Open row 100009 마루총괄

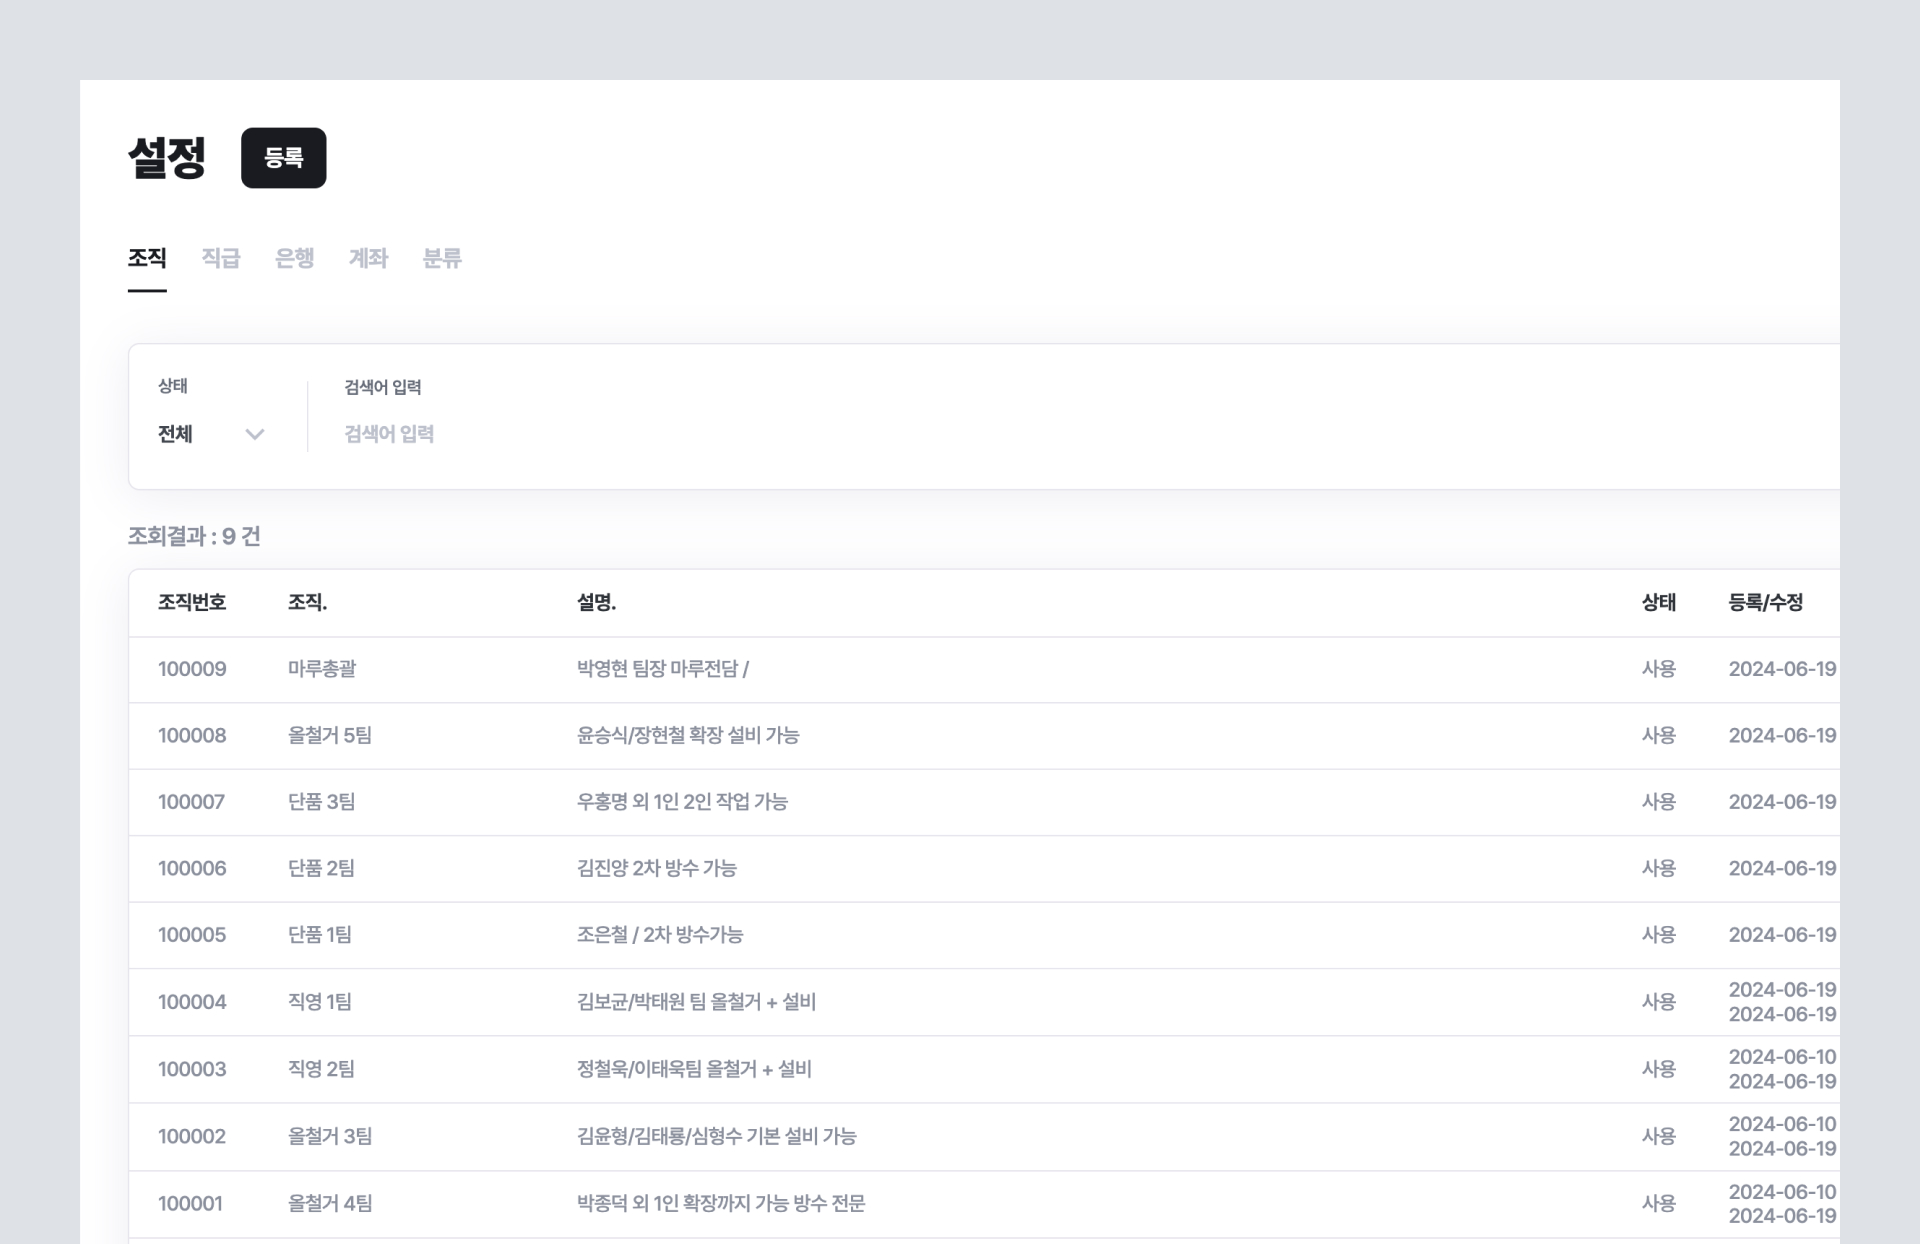click(x=322, y=669)
